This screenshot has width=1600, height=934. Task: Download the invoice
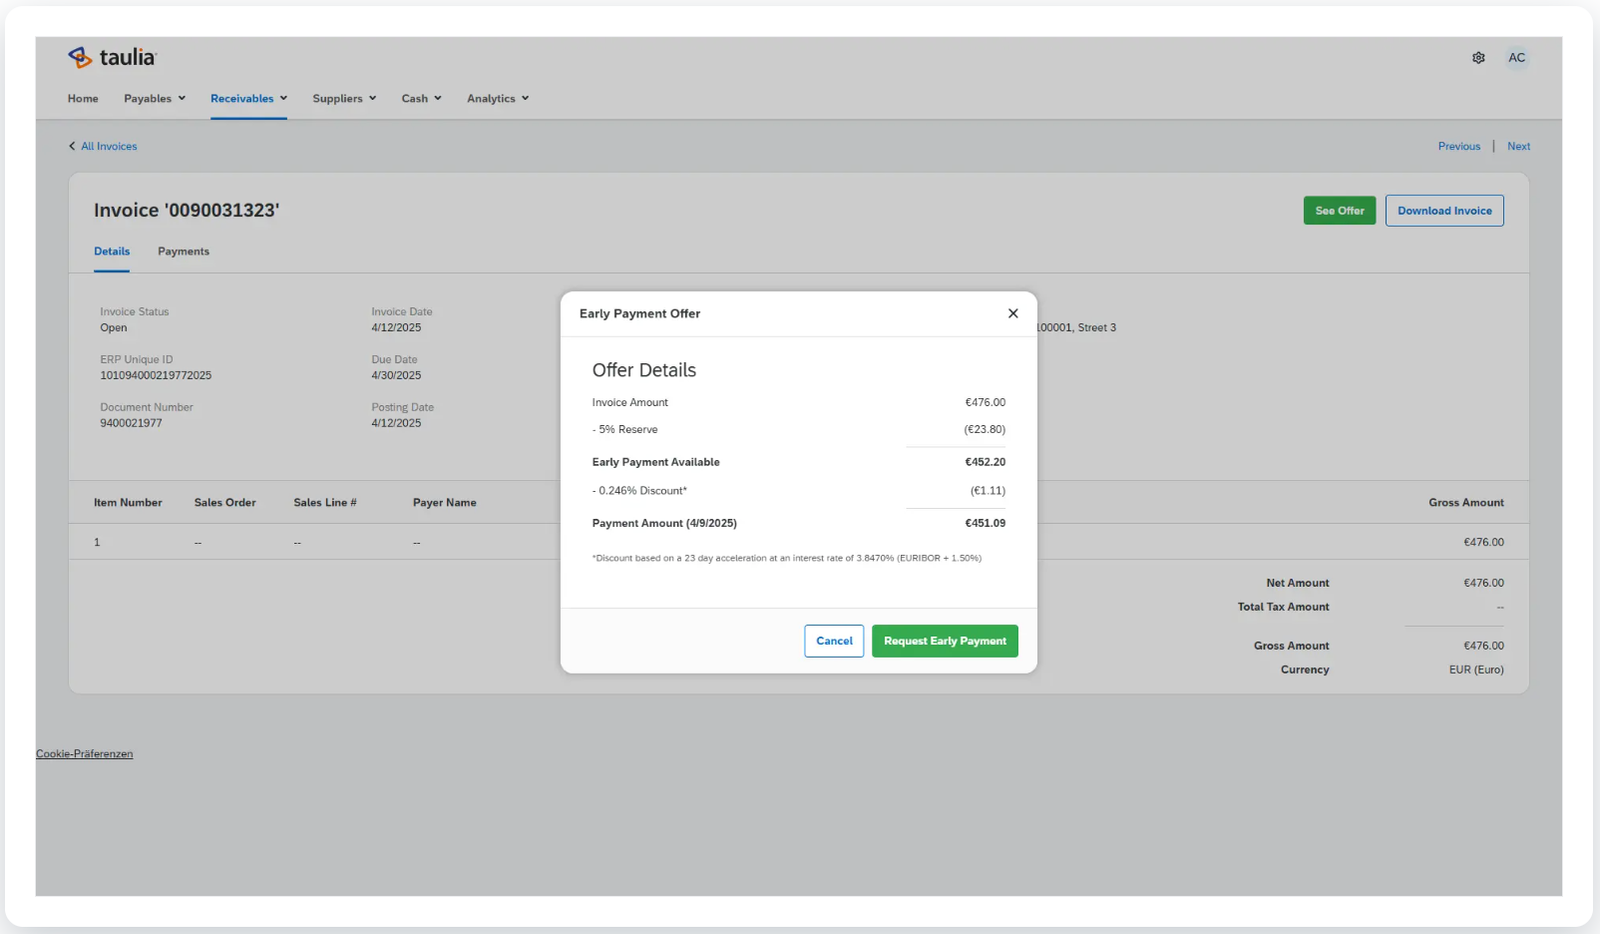coord(1444,211)
